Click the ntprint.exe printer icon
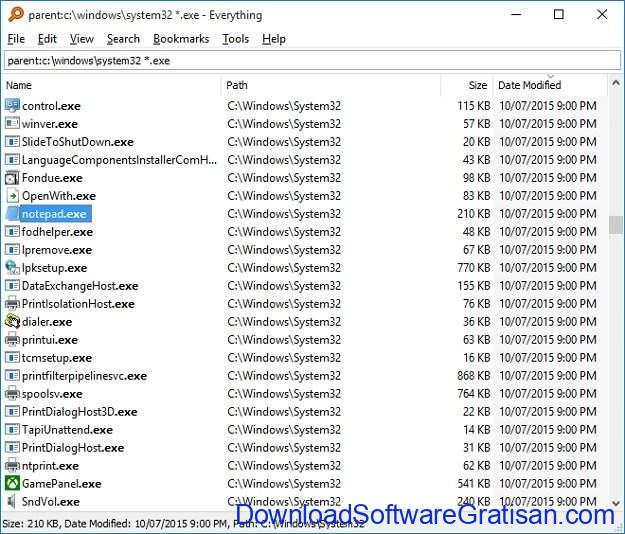Image resolution: width=625 pixels, height=534 pixels. (12, 465)
